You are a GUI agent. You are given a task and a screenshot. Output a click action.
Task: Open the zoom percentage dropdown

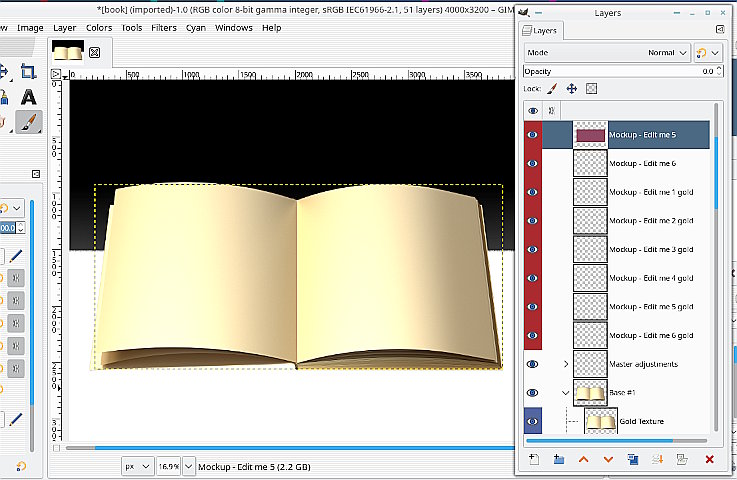(168, 466)
